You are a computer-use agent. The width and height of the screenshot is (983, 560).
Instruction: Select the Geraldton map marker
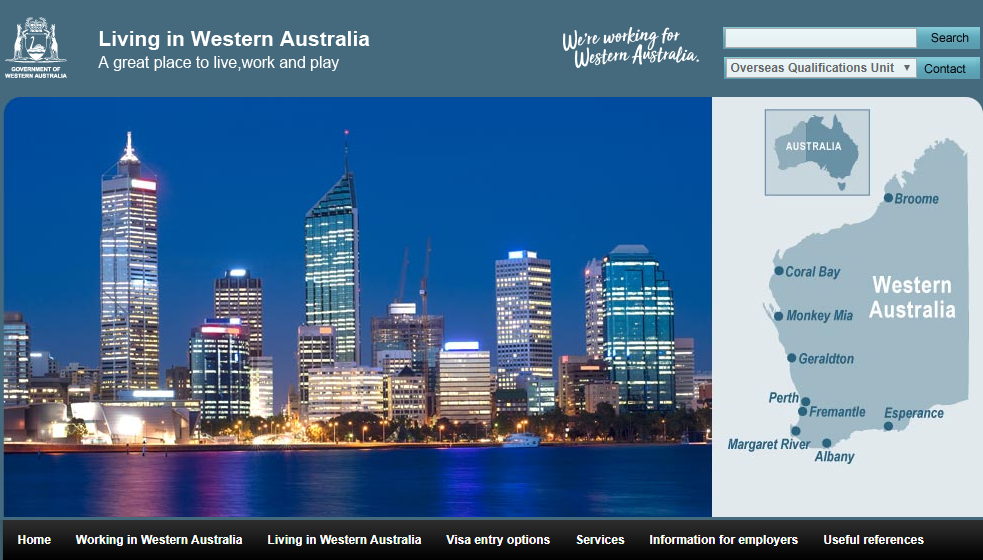792,358
